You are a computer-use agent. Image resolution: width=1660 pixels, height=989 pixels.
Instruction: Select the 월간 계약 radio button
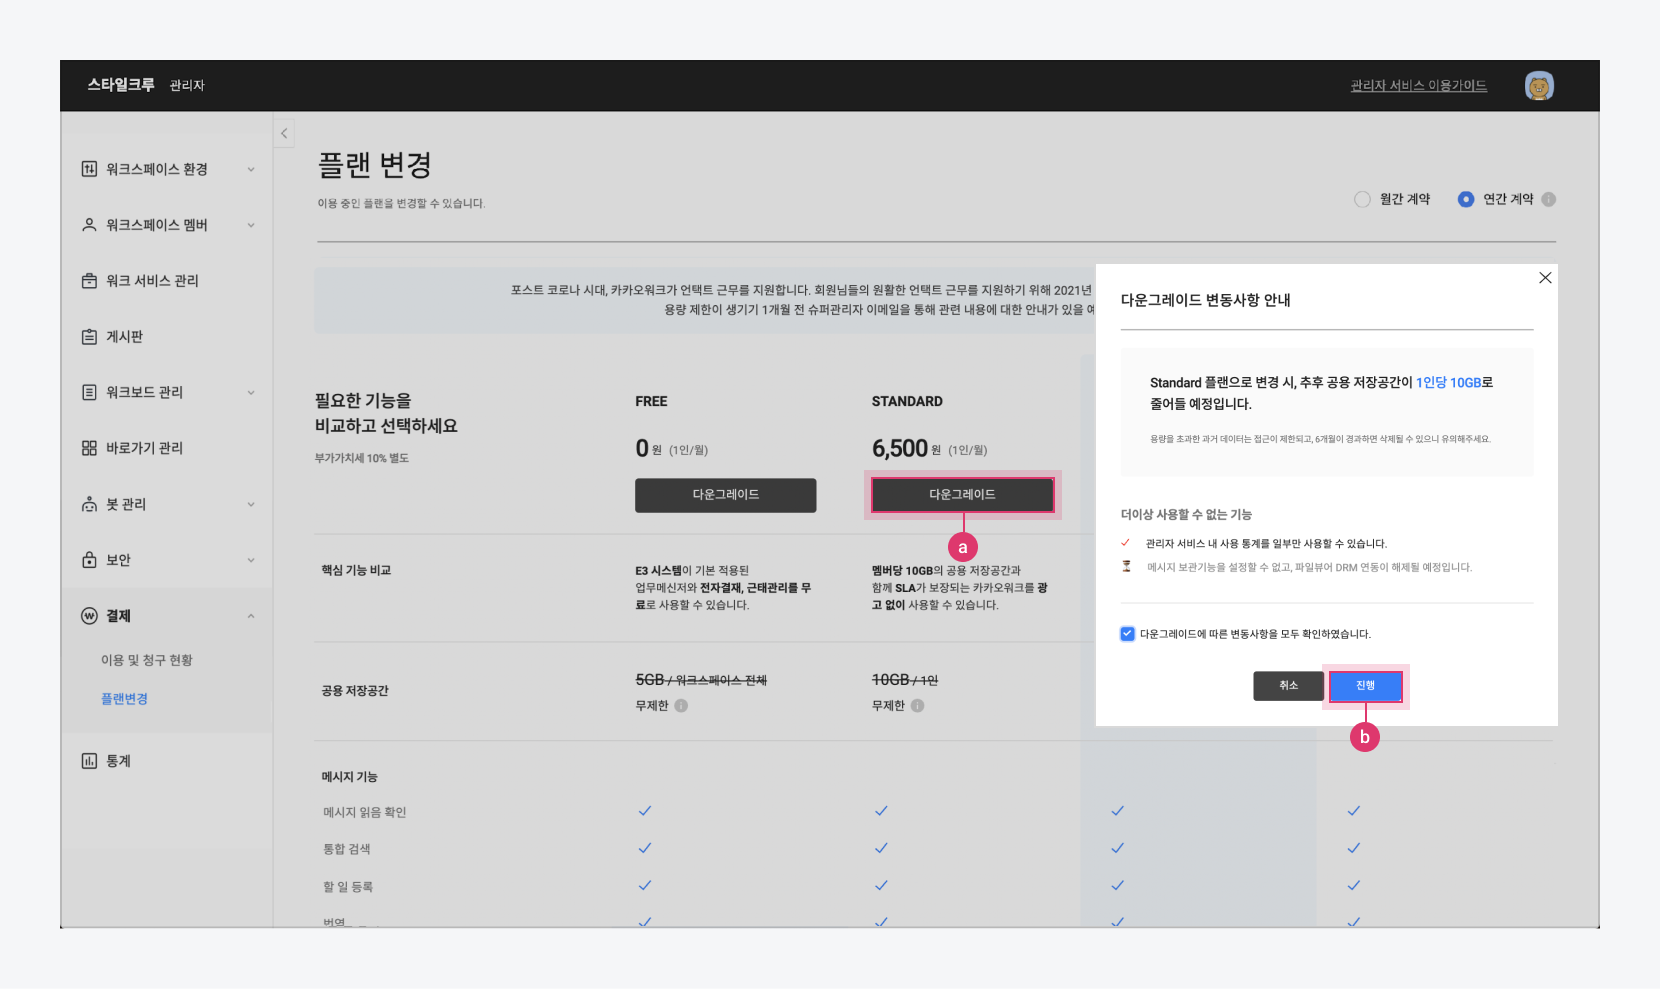pyautogui.click(x=1362, y=199)
